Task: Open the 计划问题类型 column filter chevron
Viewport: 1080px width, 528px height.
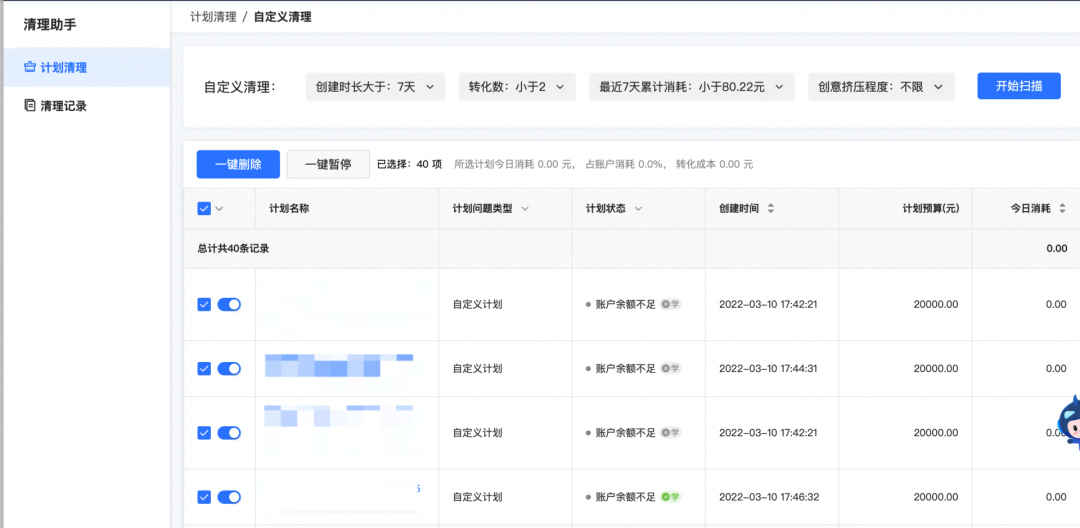Action: pyautogui.click(x=525, y=209)
